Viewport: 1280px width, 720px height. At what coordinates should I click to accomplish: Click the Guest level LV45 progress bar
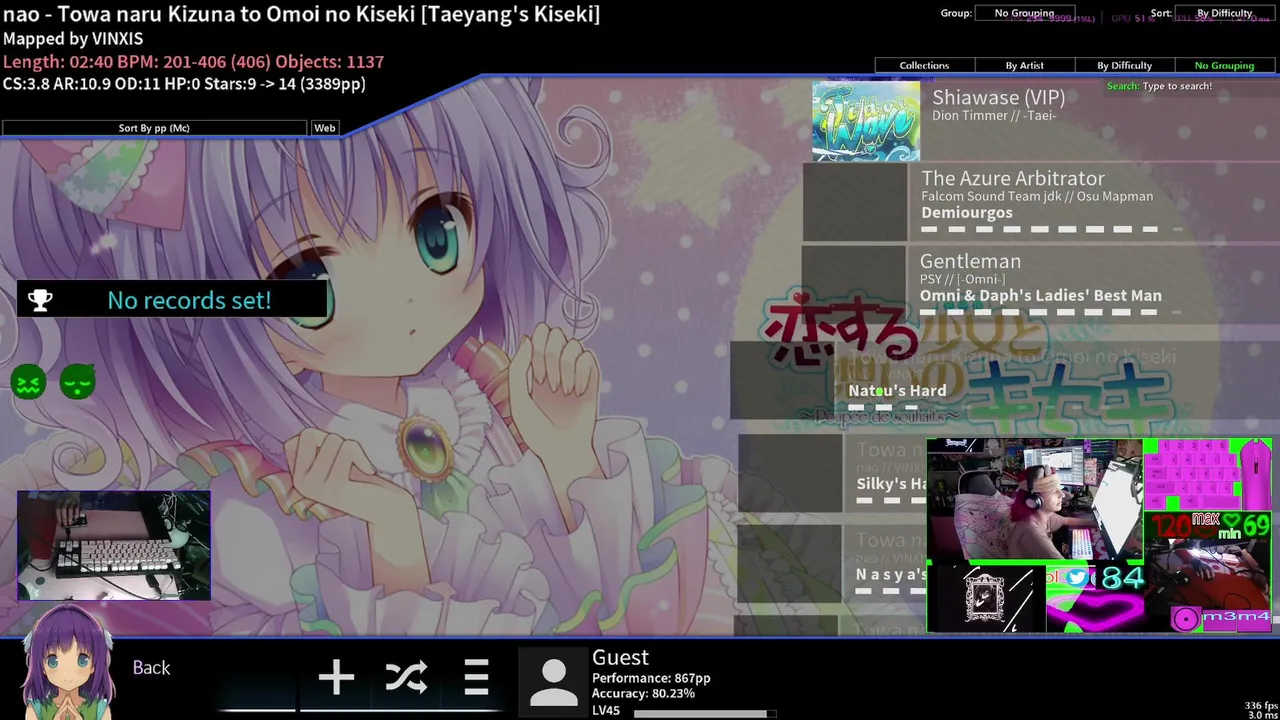click(x=705, y=714)
